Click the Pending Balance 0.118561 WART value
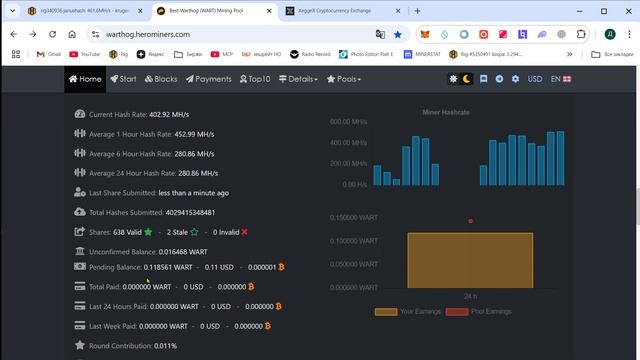Screen dimensions: 640x360 coord(168,267)
